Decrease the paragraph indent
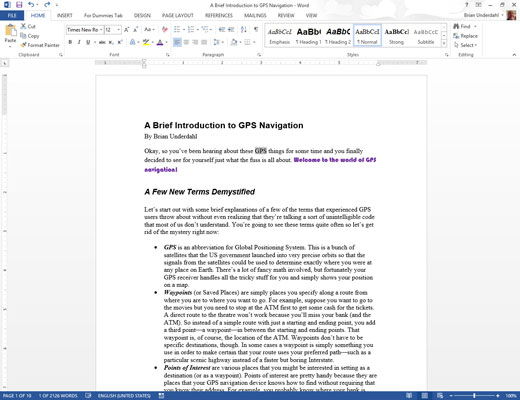This screenshot has height=400, width=520. [221, 30]
